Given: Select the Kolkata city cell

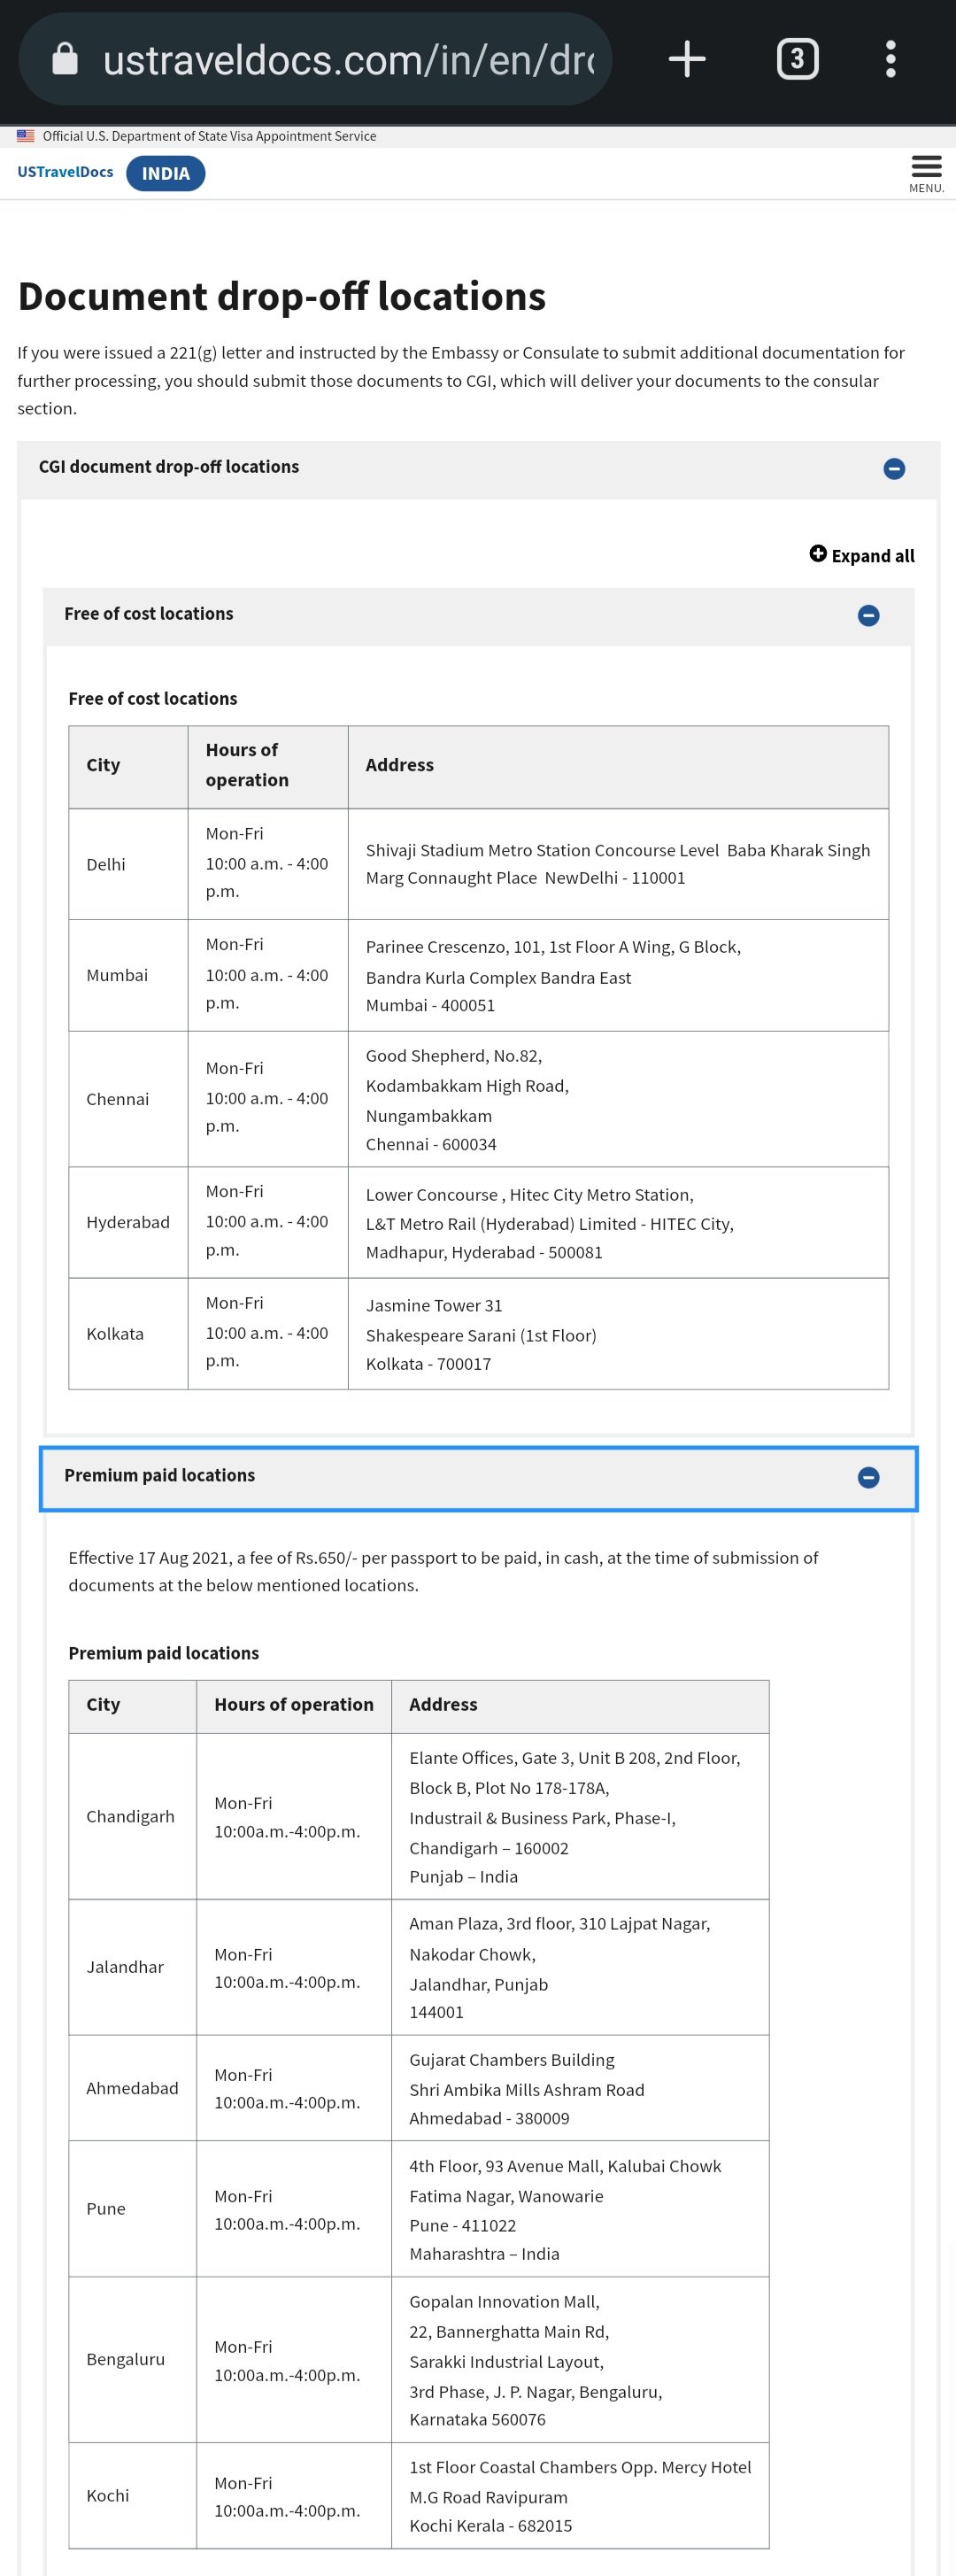Looking at the screenshot, I should (128, 1334).
